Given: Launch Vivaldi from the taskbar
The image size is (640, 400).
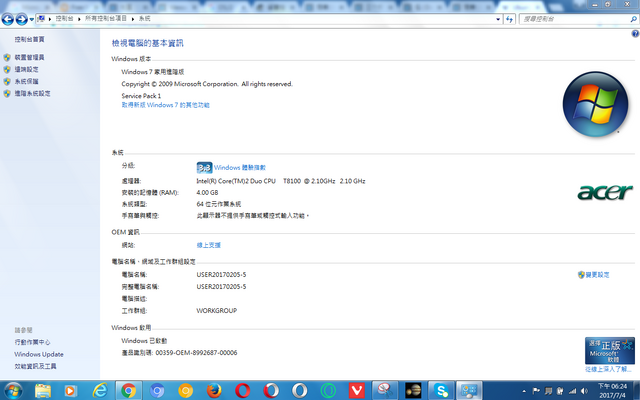Looking at the screenshot, I should pyautogui.click(x=356, y=391).
